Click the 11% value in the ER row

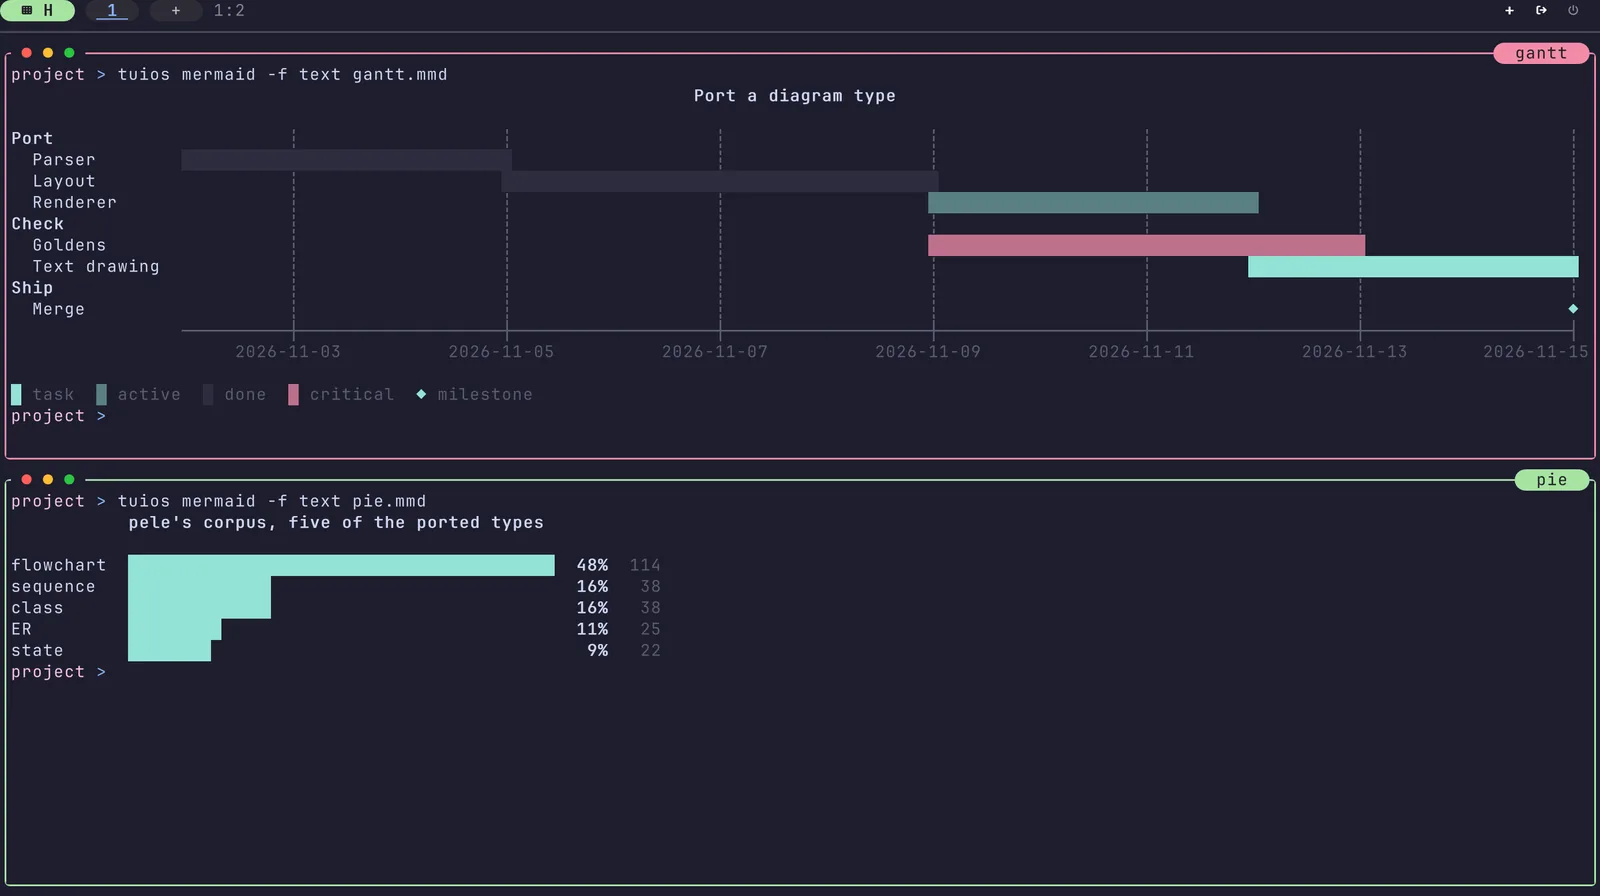(592, 630)
